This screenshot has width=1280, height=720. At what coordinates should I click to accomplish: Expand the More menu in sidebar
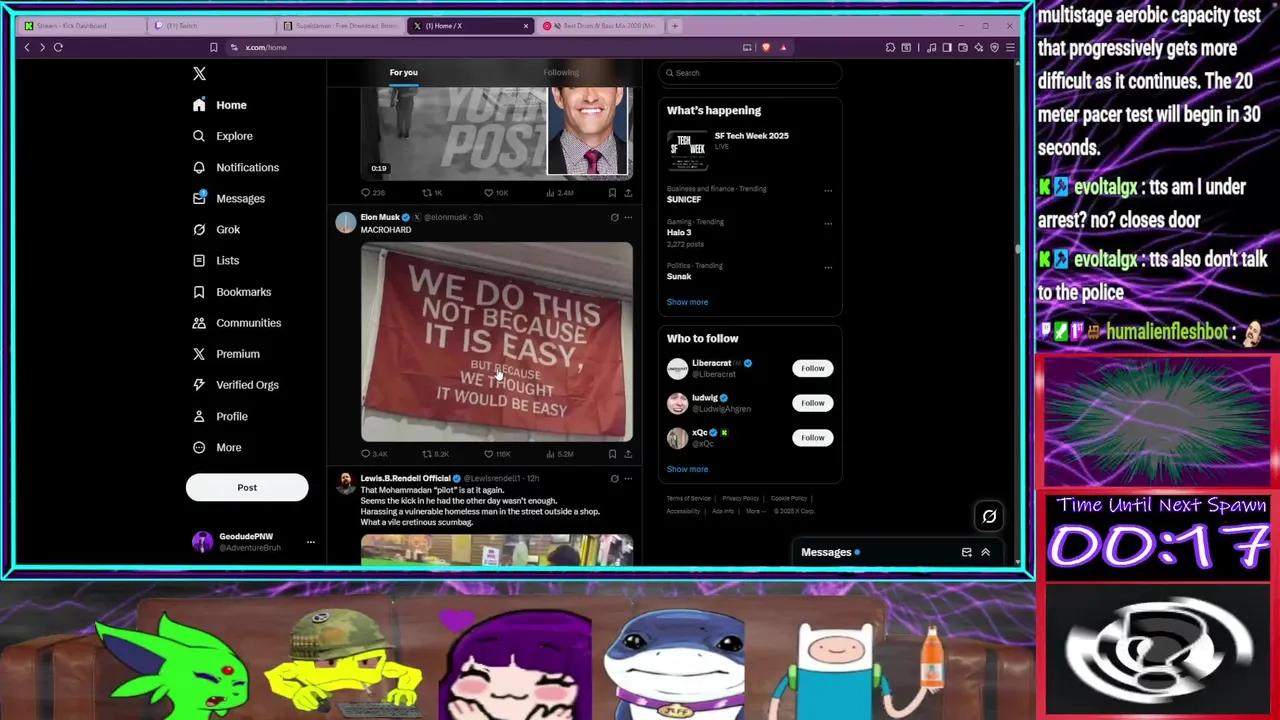point(217,447)
